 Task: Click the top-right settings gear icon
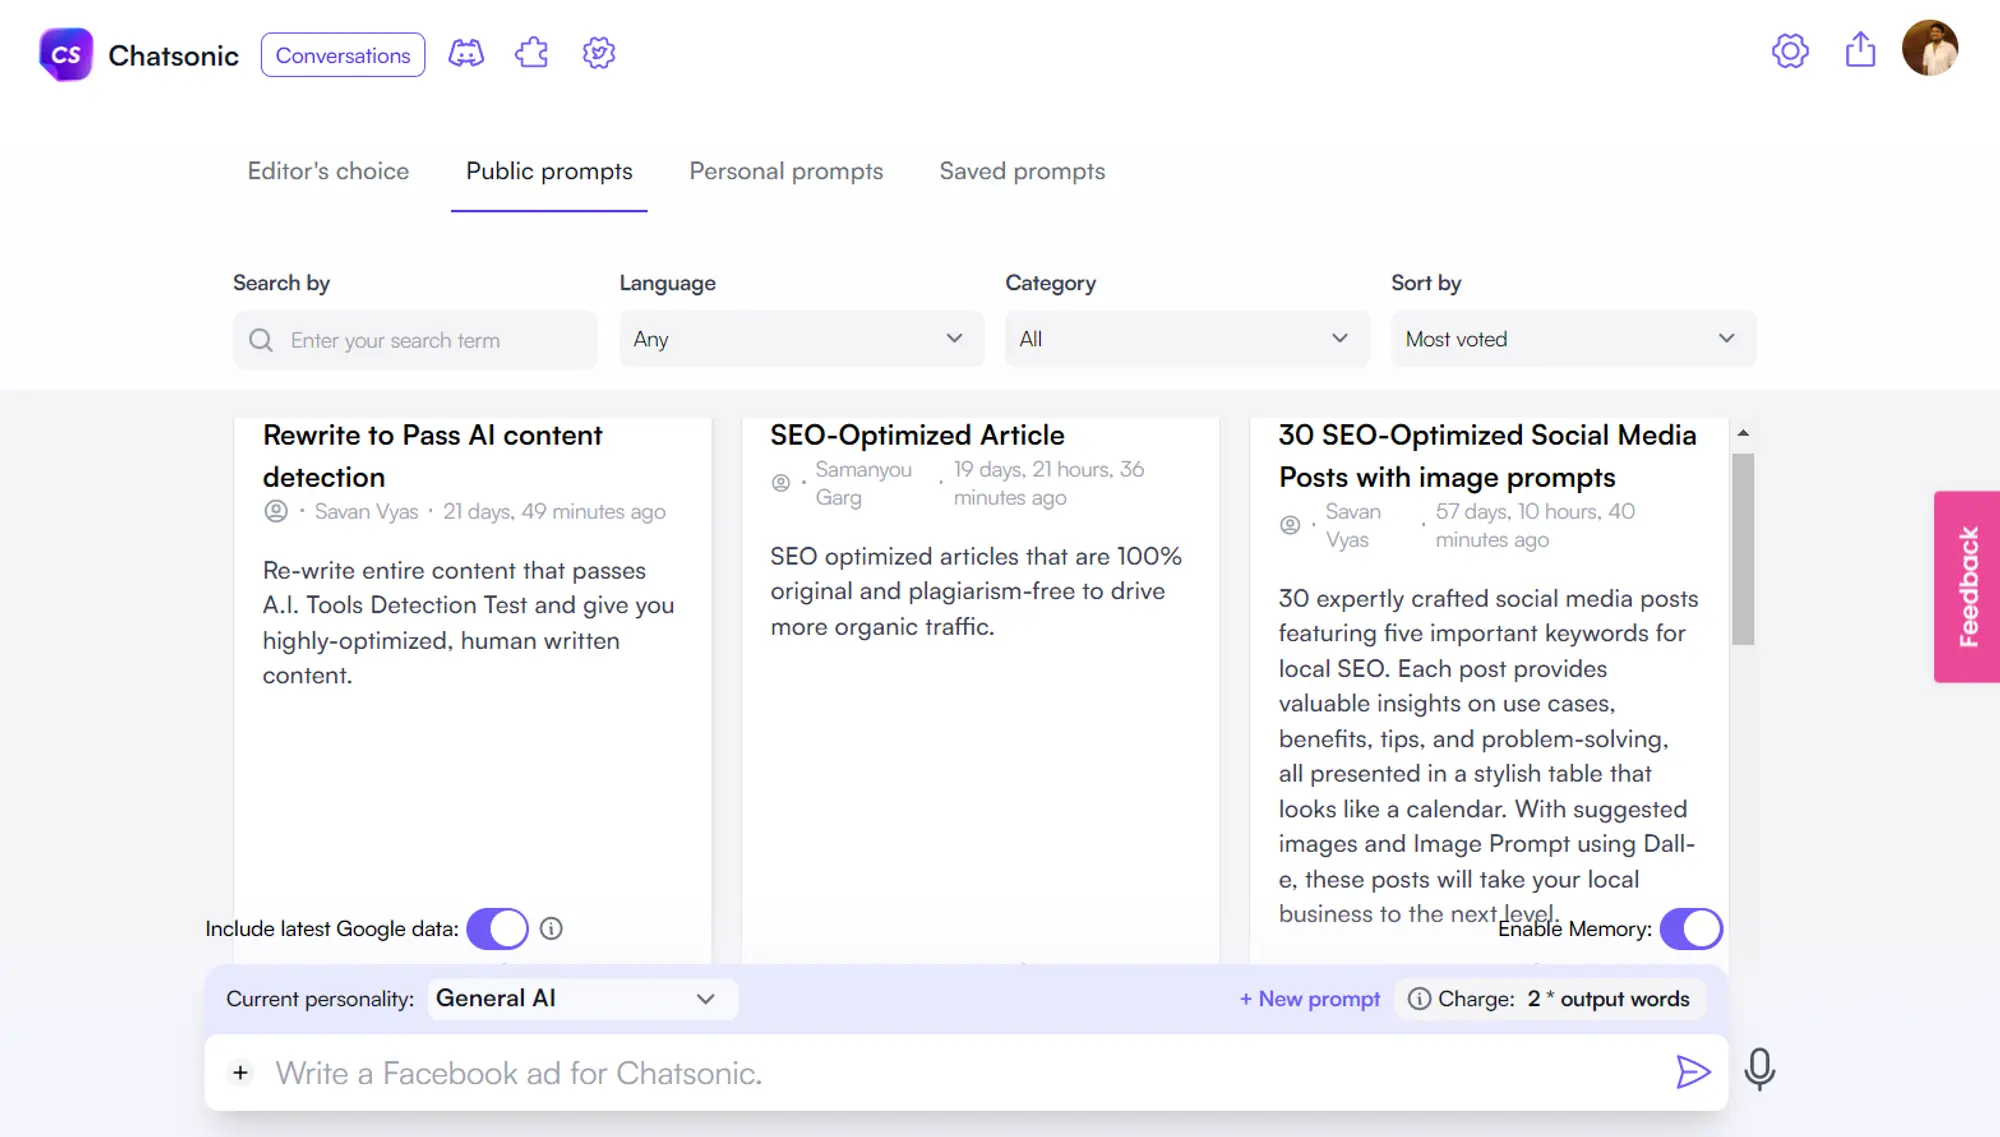pos(1790,51)
